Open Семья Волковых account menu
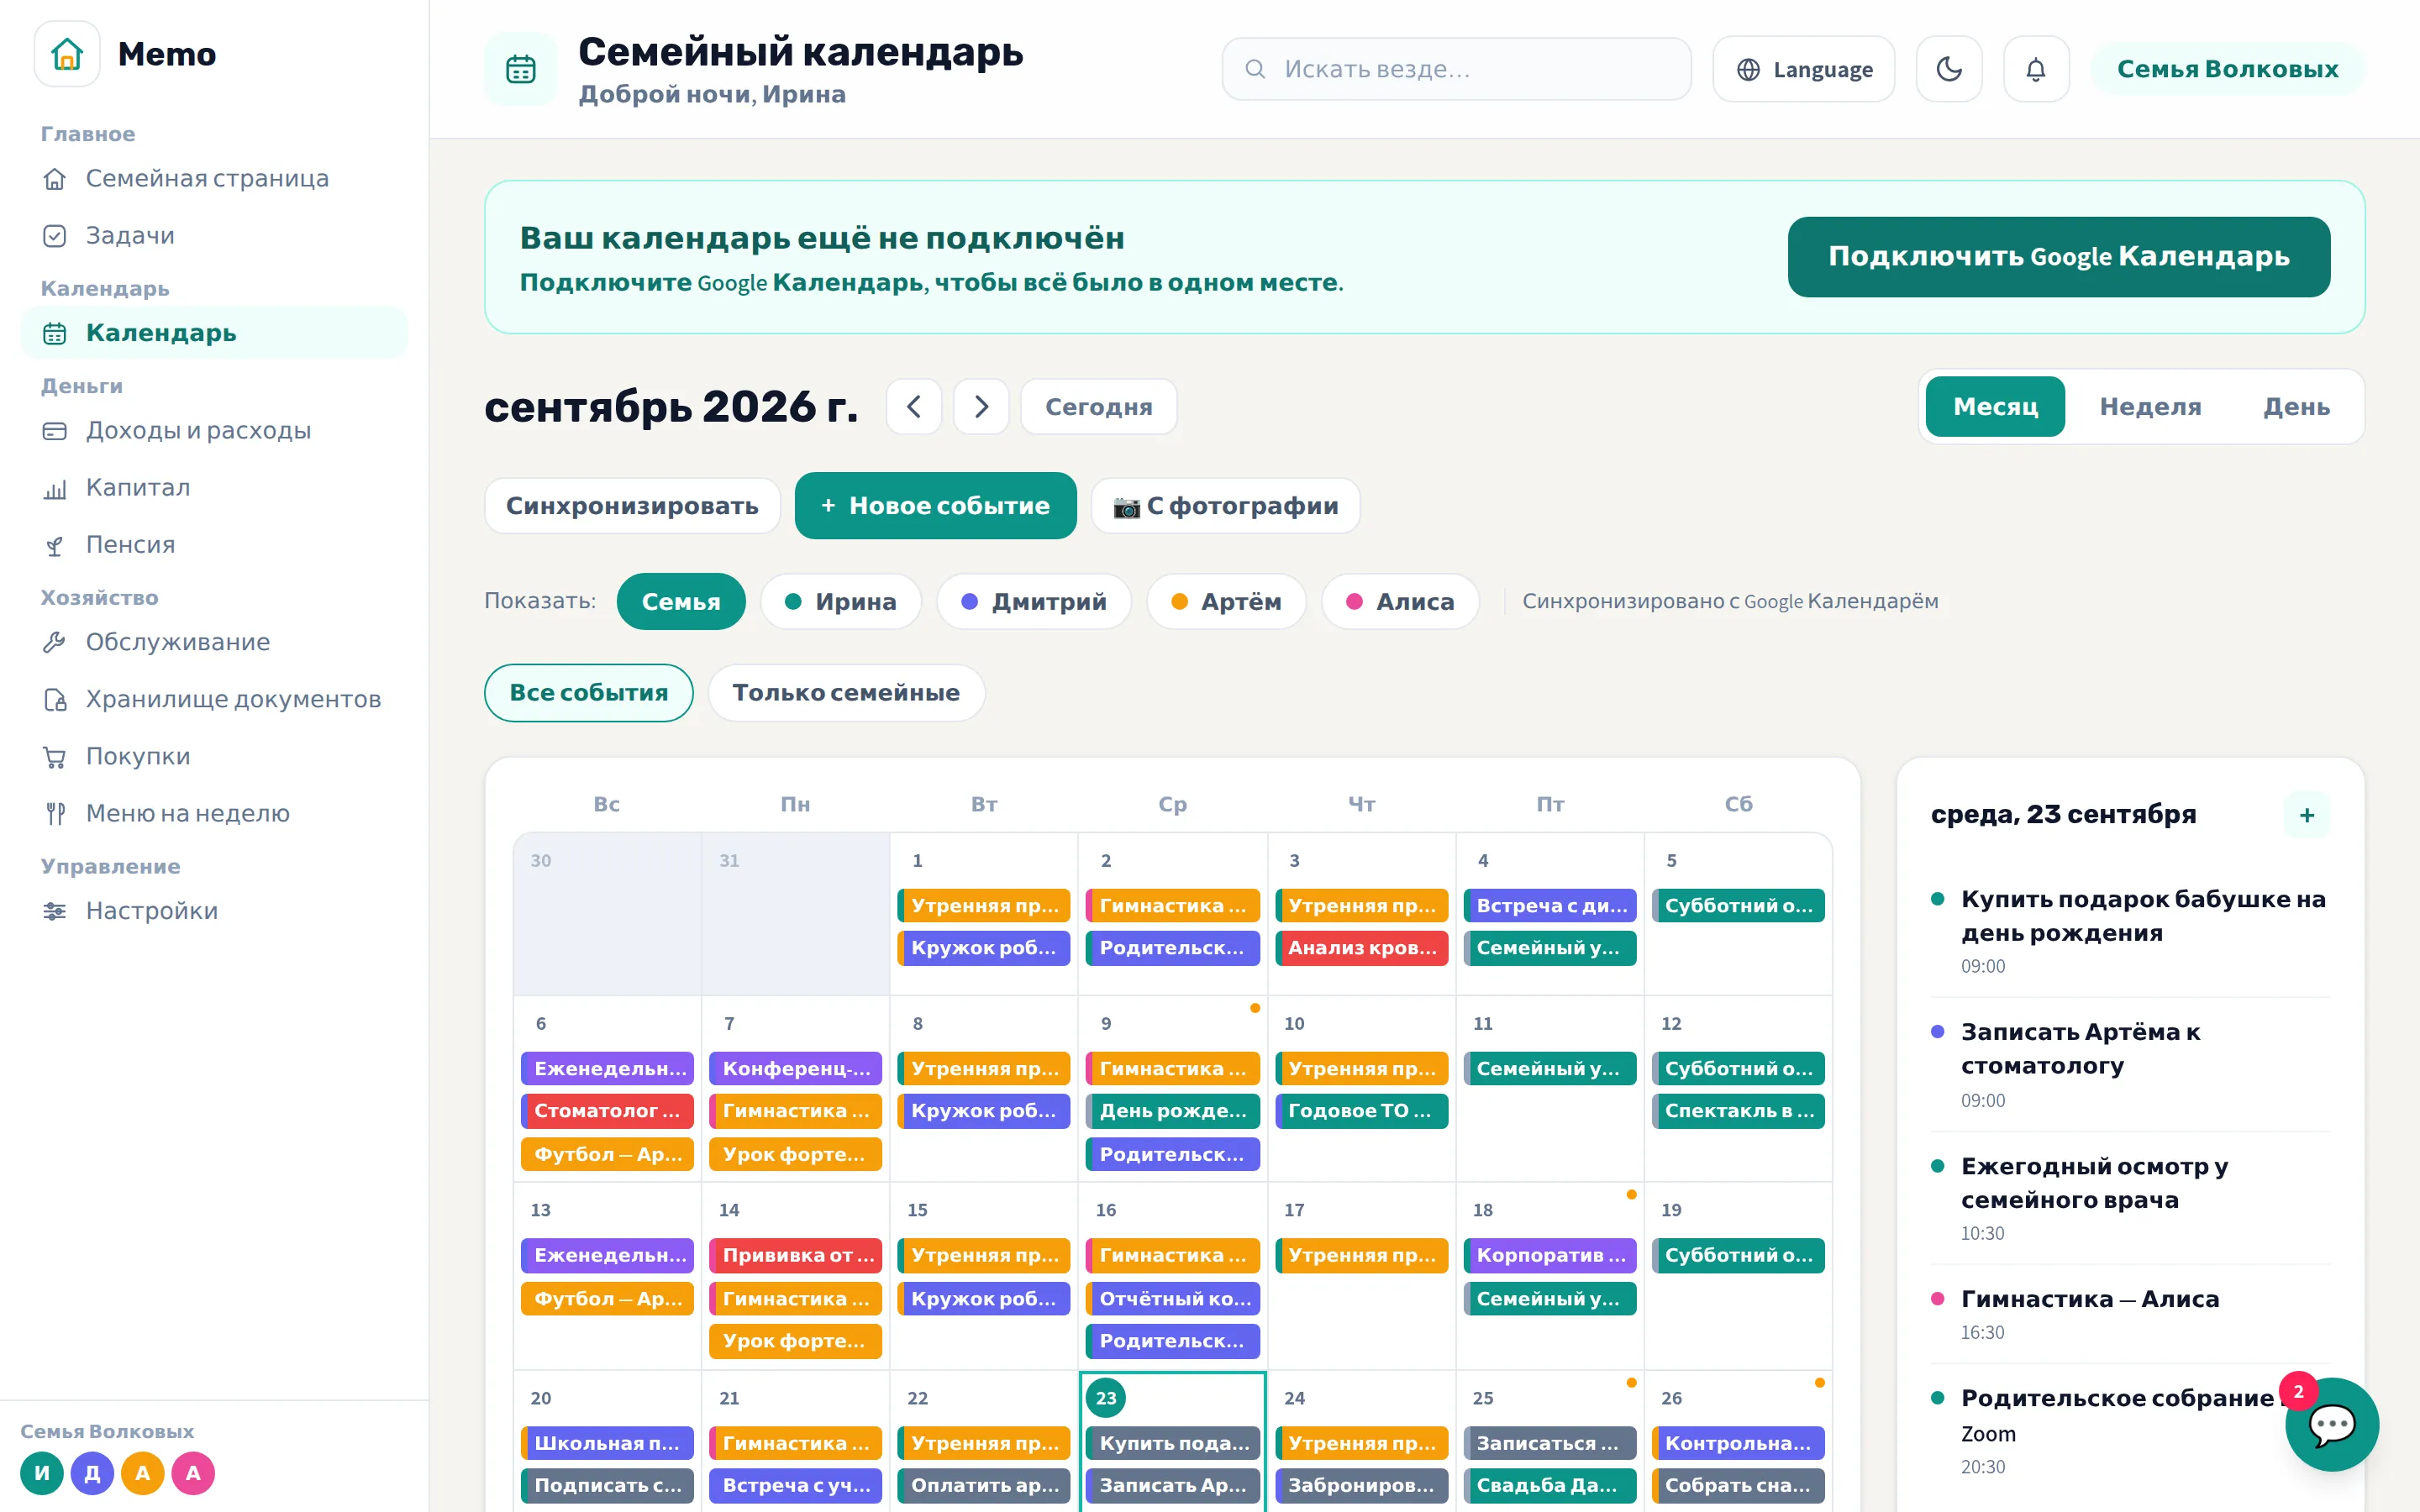 click(x=2228, y=69)
